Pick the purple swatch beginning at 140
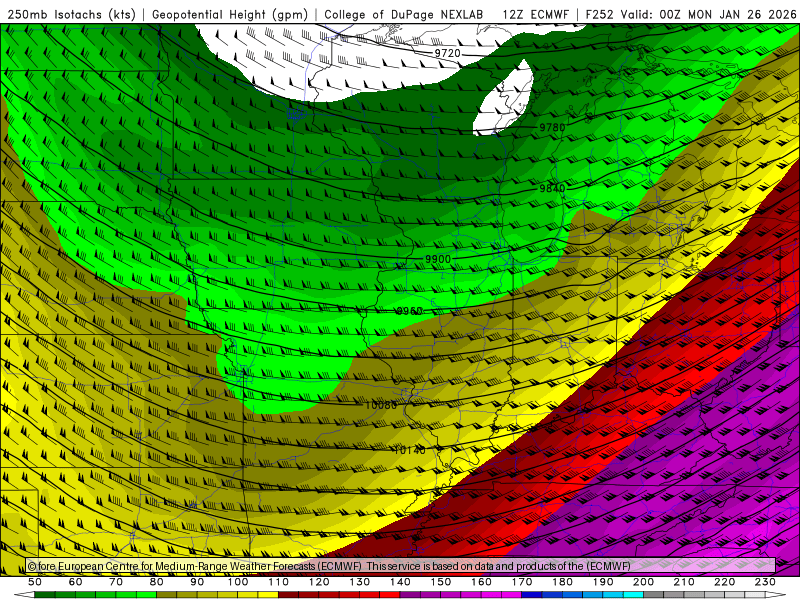Viewport: 800px width, 600px height. 410,595
